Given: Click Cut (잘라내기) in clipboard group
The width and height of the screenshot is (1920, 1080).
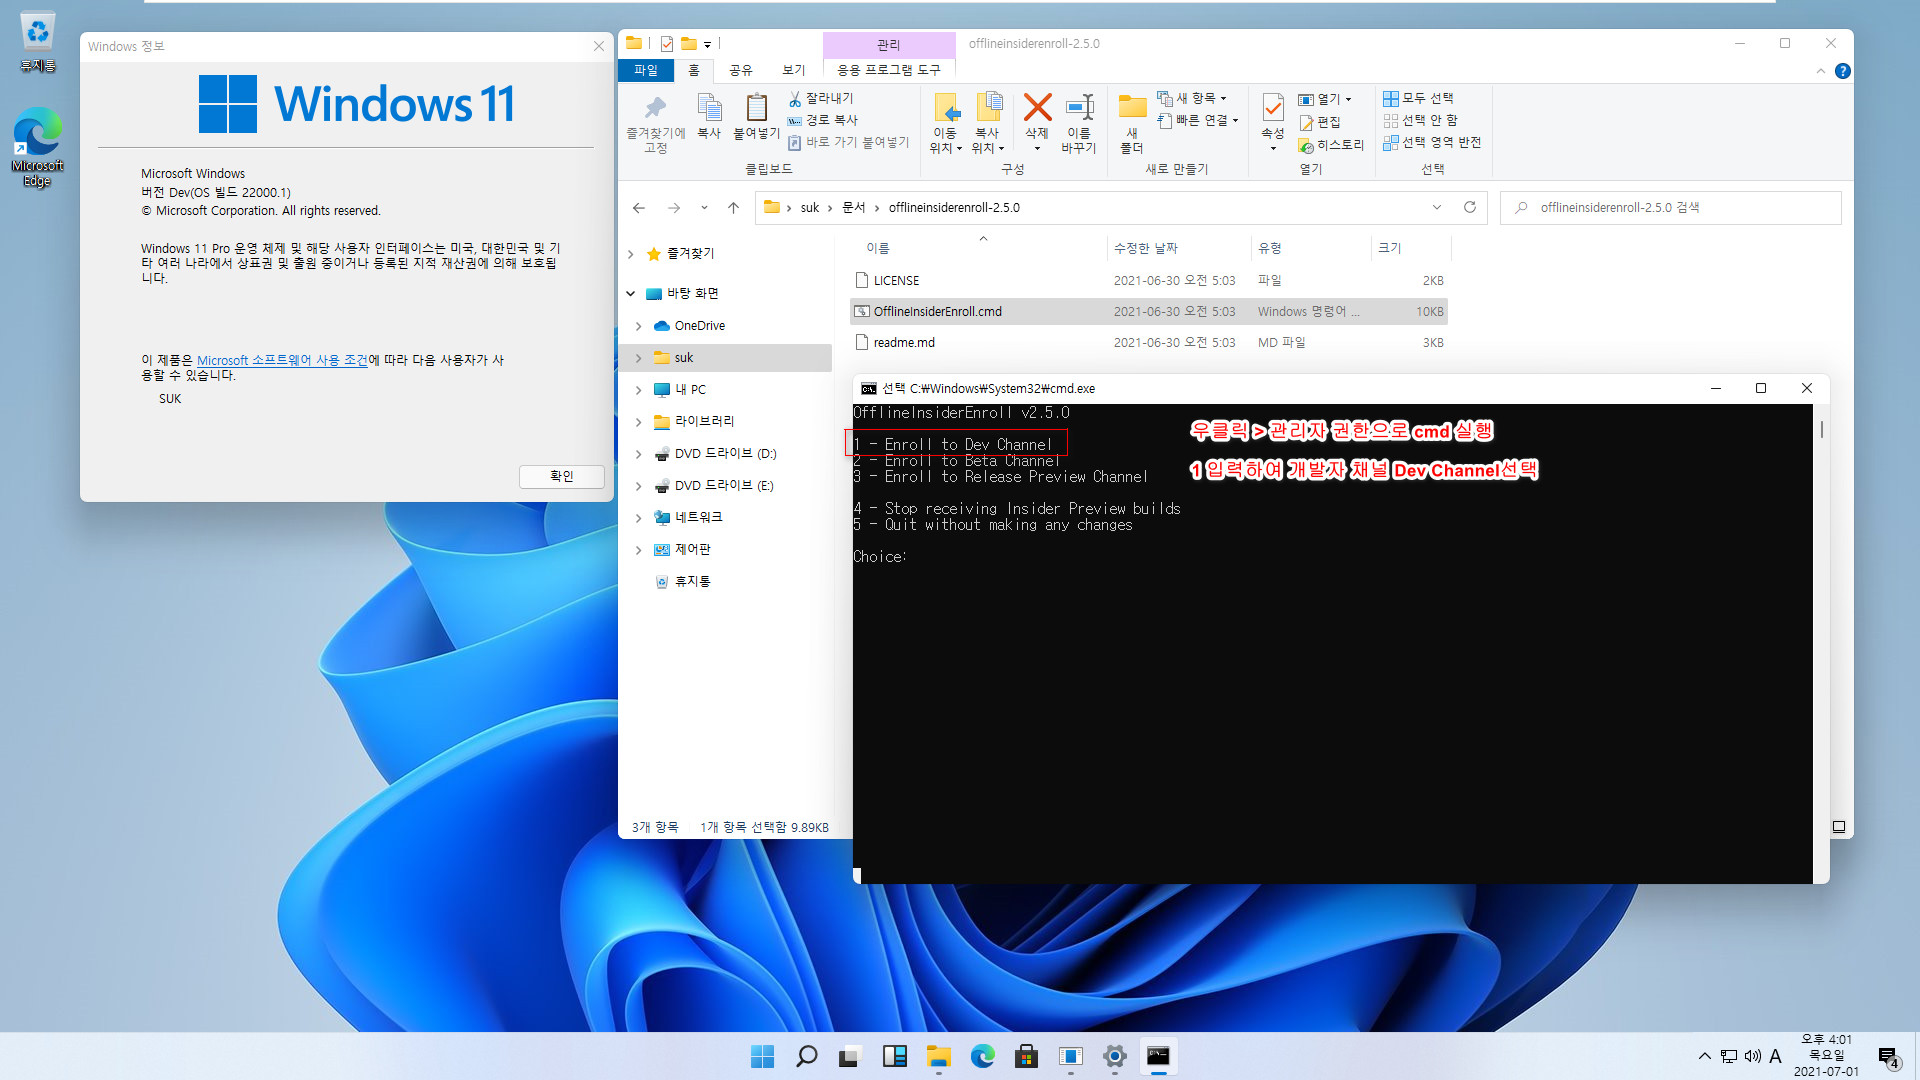Looking at the screenshot, I should tap(821, 98).
